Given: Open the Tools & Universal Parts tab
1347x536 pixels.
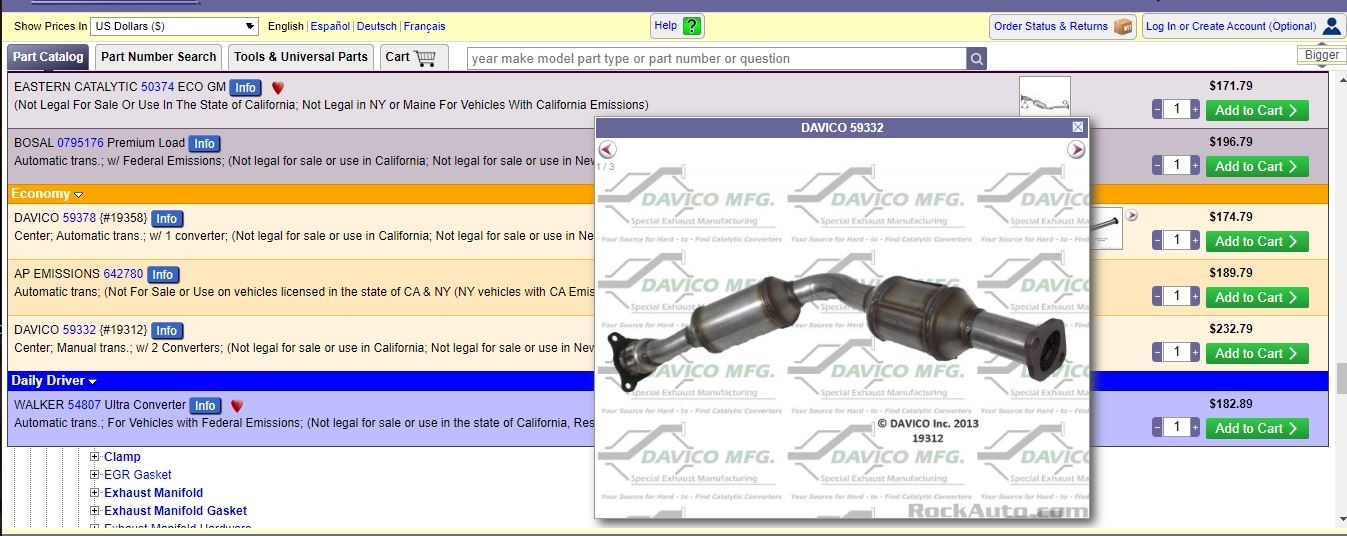Looking at the screenshot, I should (301, 57).
